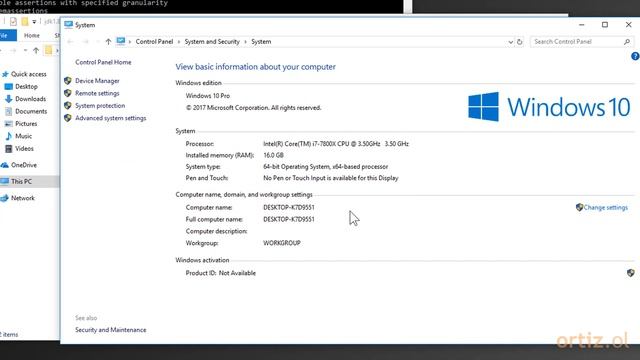Viewport: 640px width, 360px height.
Task: Click the computer icon in address bar
Action: click(121, 41)
